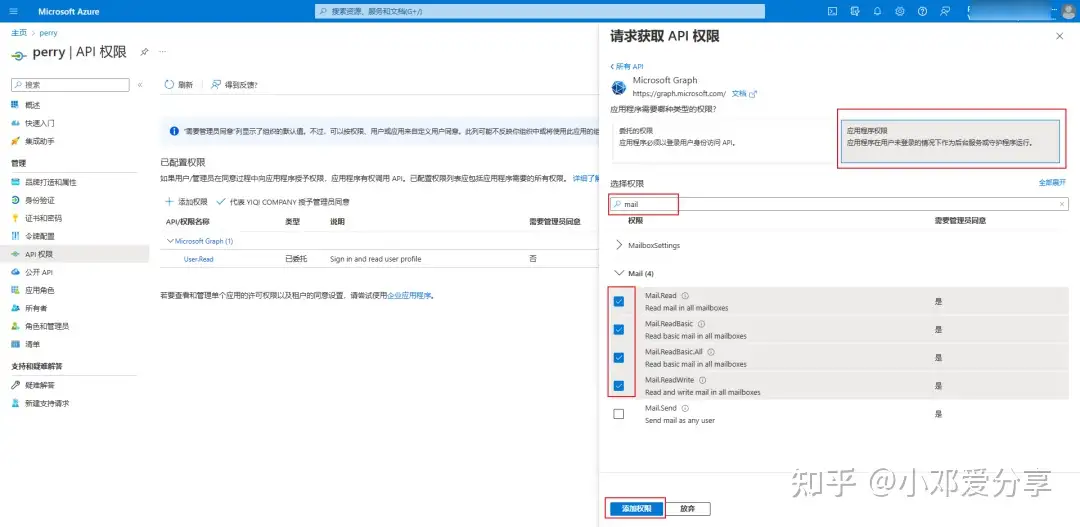This screenshot has width=1080, height=527.
Task: Pin the perry API 权限 page
Action: pyautogui.click(x=144, y=52)
